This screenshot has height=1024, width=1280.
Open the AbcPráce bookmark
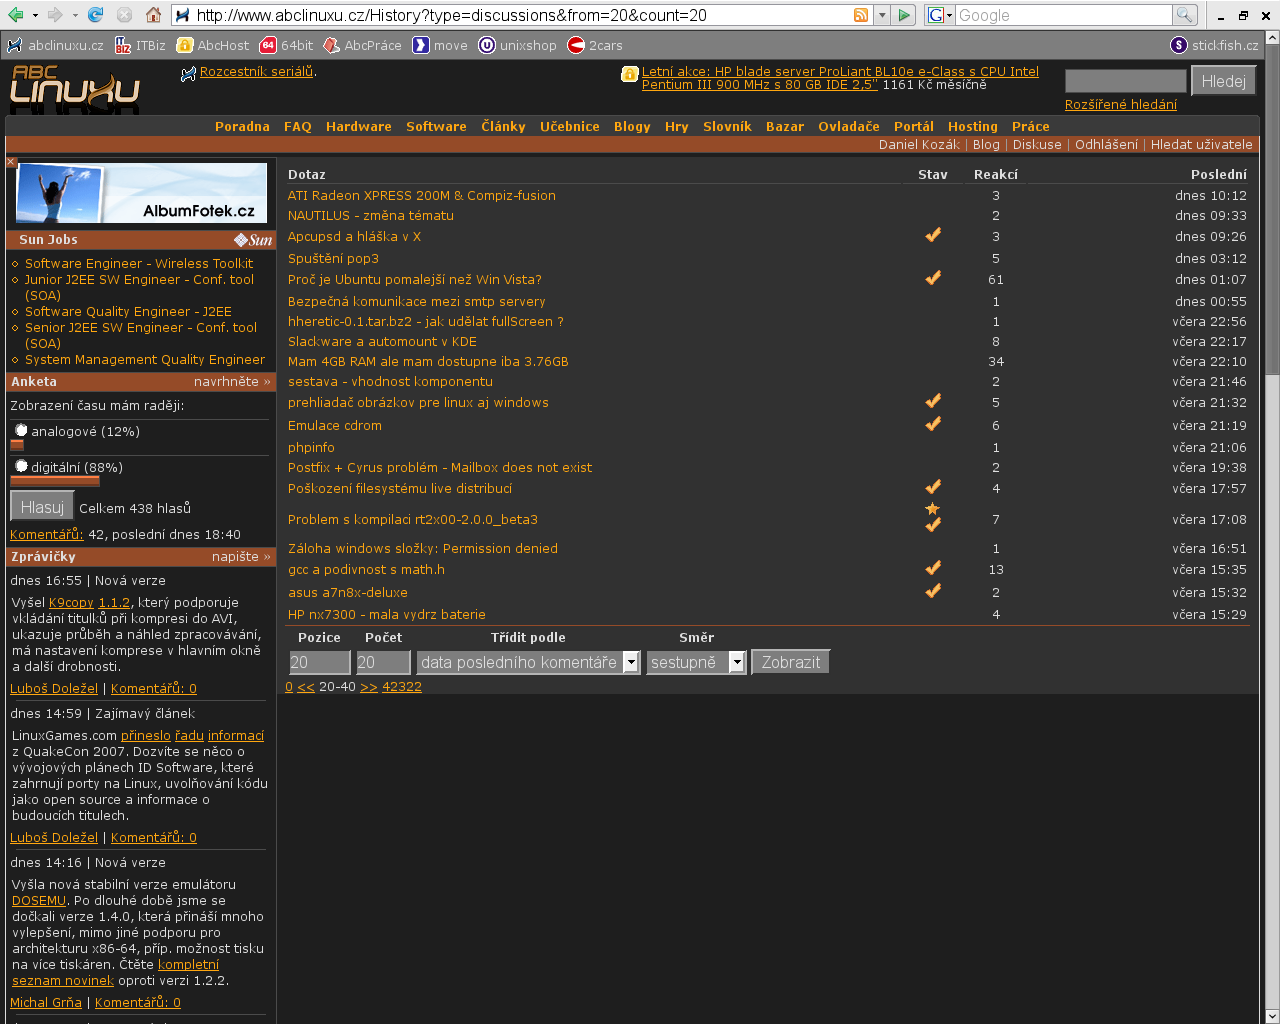point(362,45)
